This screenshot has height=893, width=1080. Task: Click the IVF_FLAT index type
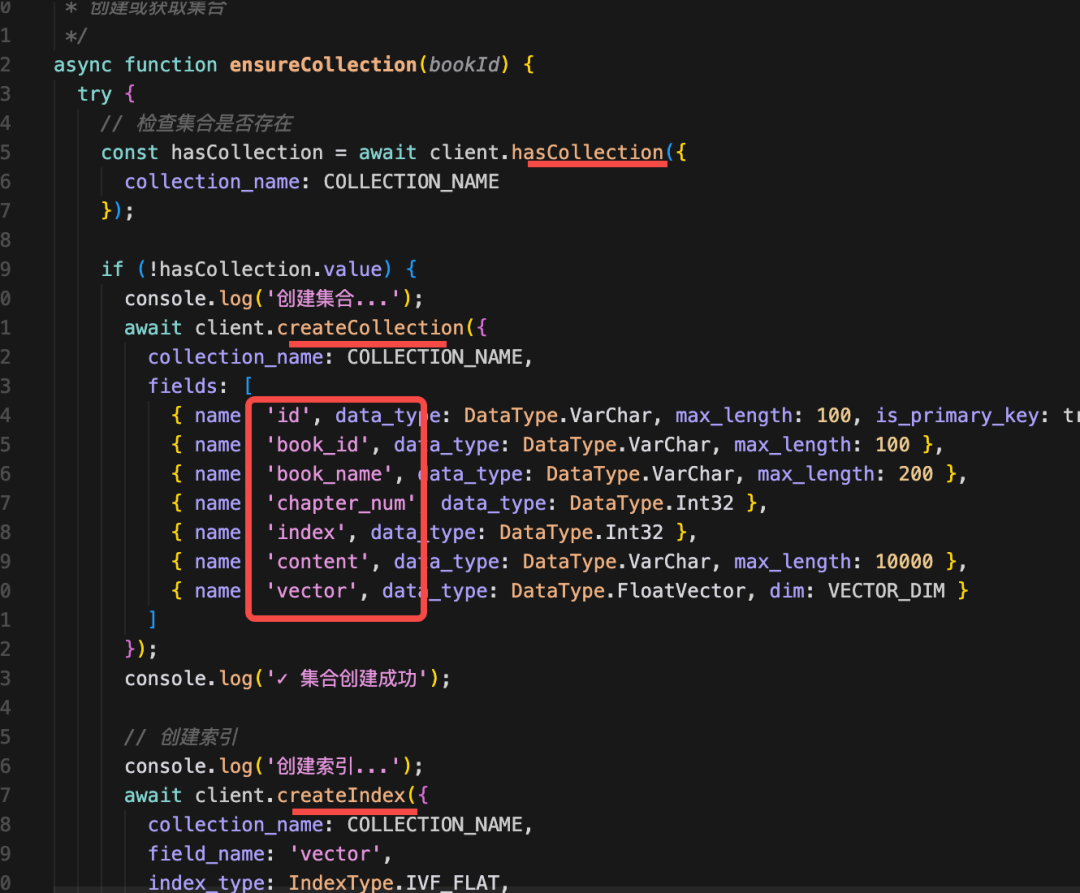tap(453, 883)
